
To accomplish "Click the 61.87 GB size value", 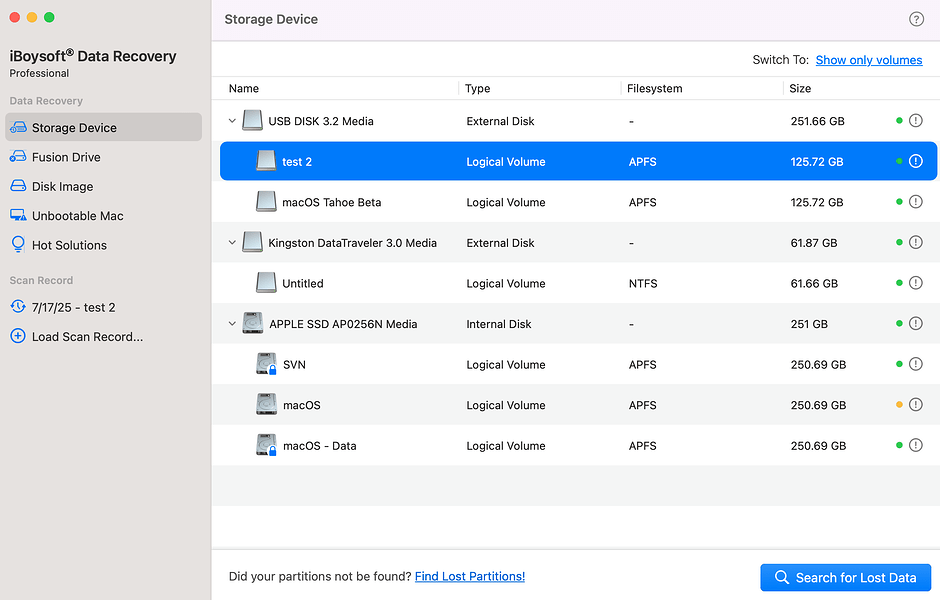I will click(x=814, y=243).
